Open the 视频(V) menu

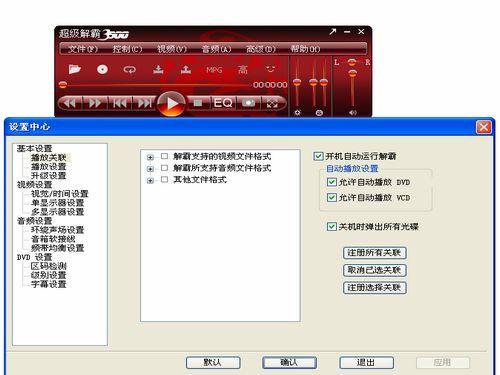point(172,49)
